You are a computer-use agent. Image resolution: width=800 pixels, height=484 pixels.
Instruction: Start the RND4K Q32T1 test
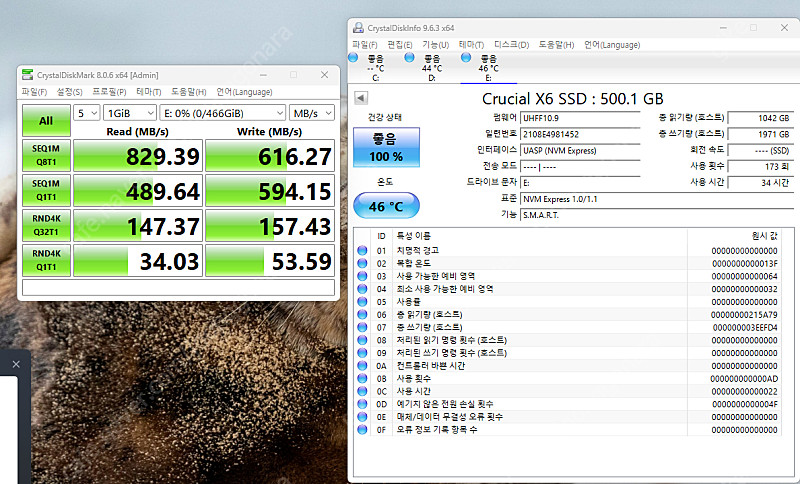tap(46, 225)
